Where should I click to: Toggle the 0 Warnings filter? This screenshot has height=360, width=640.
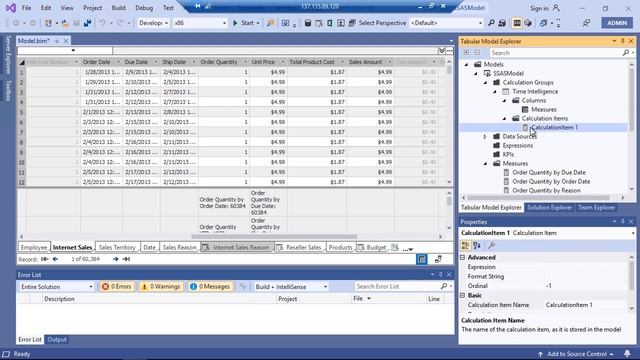click(161, 287)
